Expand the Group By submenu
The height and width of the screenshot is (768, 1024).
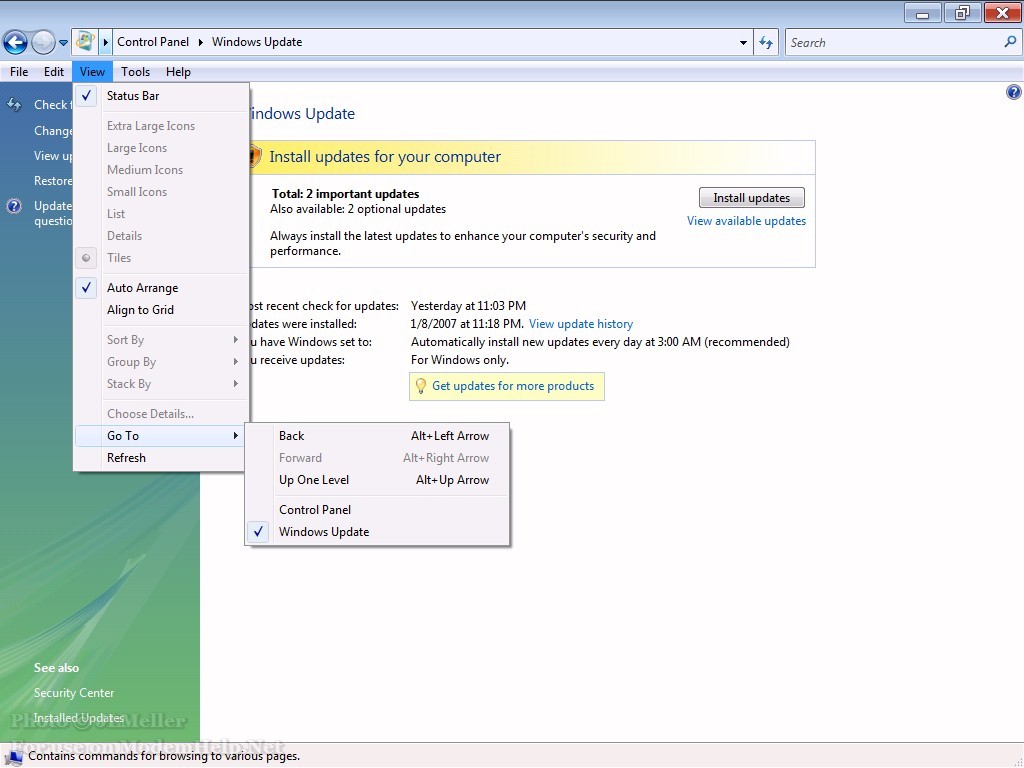tap(161, 362)
